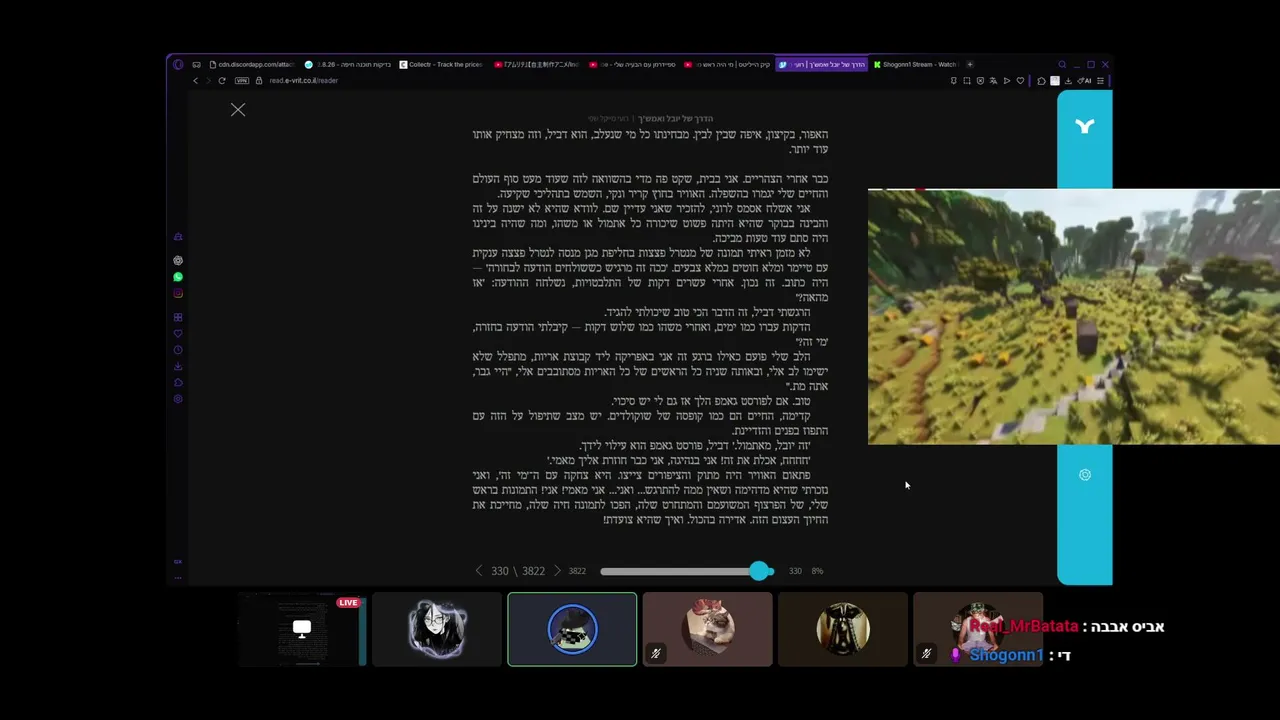
Task: Reload the current page
Action: click(222, 81)
